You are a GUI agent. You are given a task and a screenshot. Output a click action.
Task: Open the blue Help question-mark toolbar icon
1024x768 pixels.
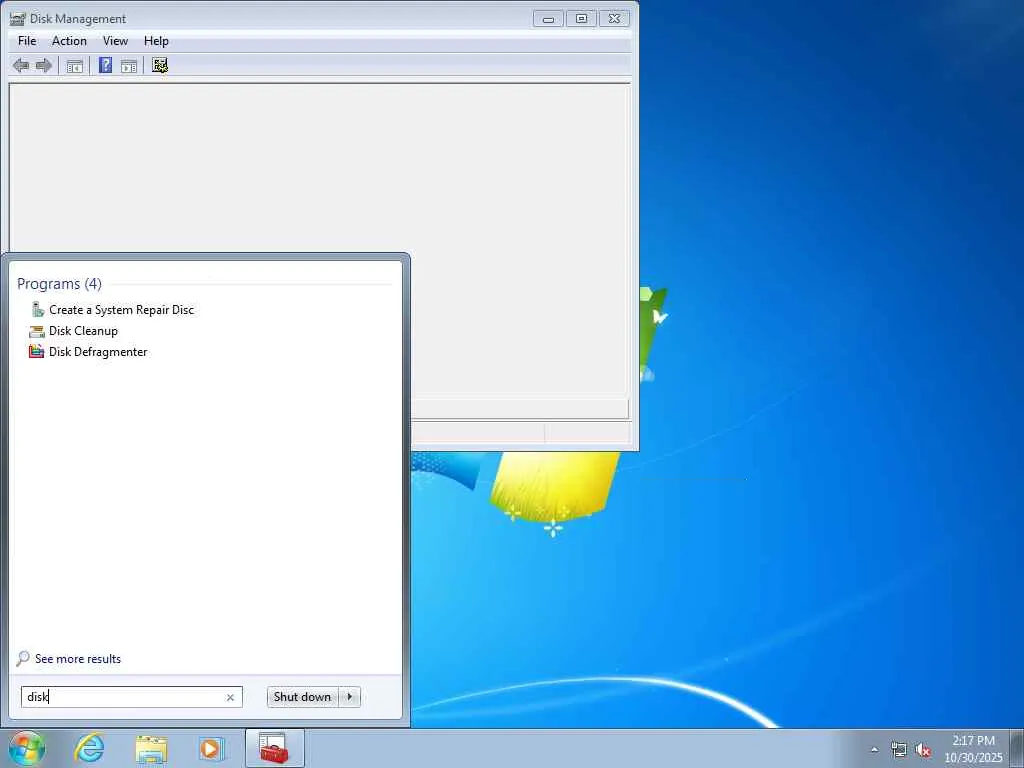click(x=105, y=65)
